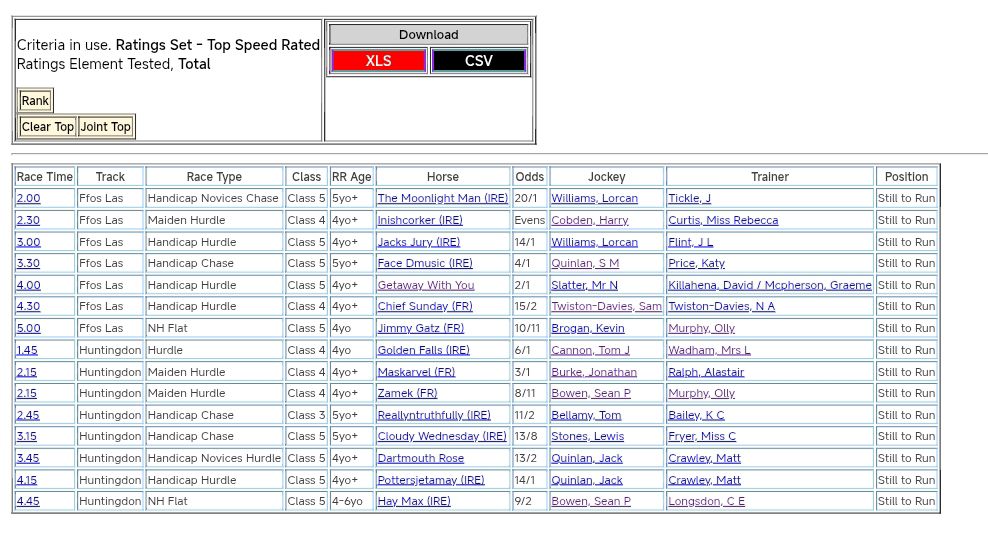988x539 pixels.
Task: Open horse The Moonlight Man (IRE)
Action: click(x=442, y=199)
